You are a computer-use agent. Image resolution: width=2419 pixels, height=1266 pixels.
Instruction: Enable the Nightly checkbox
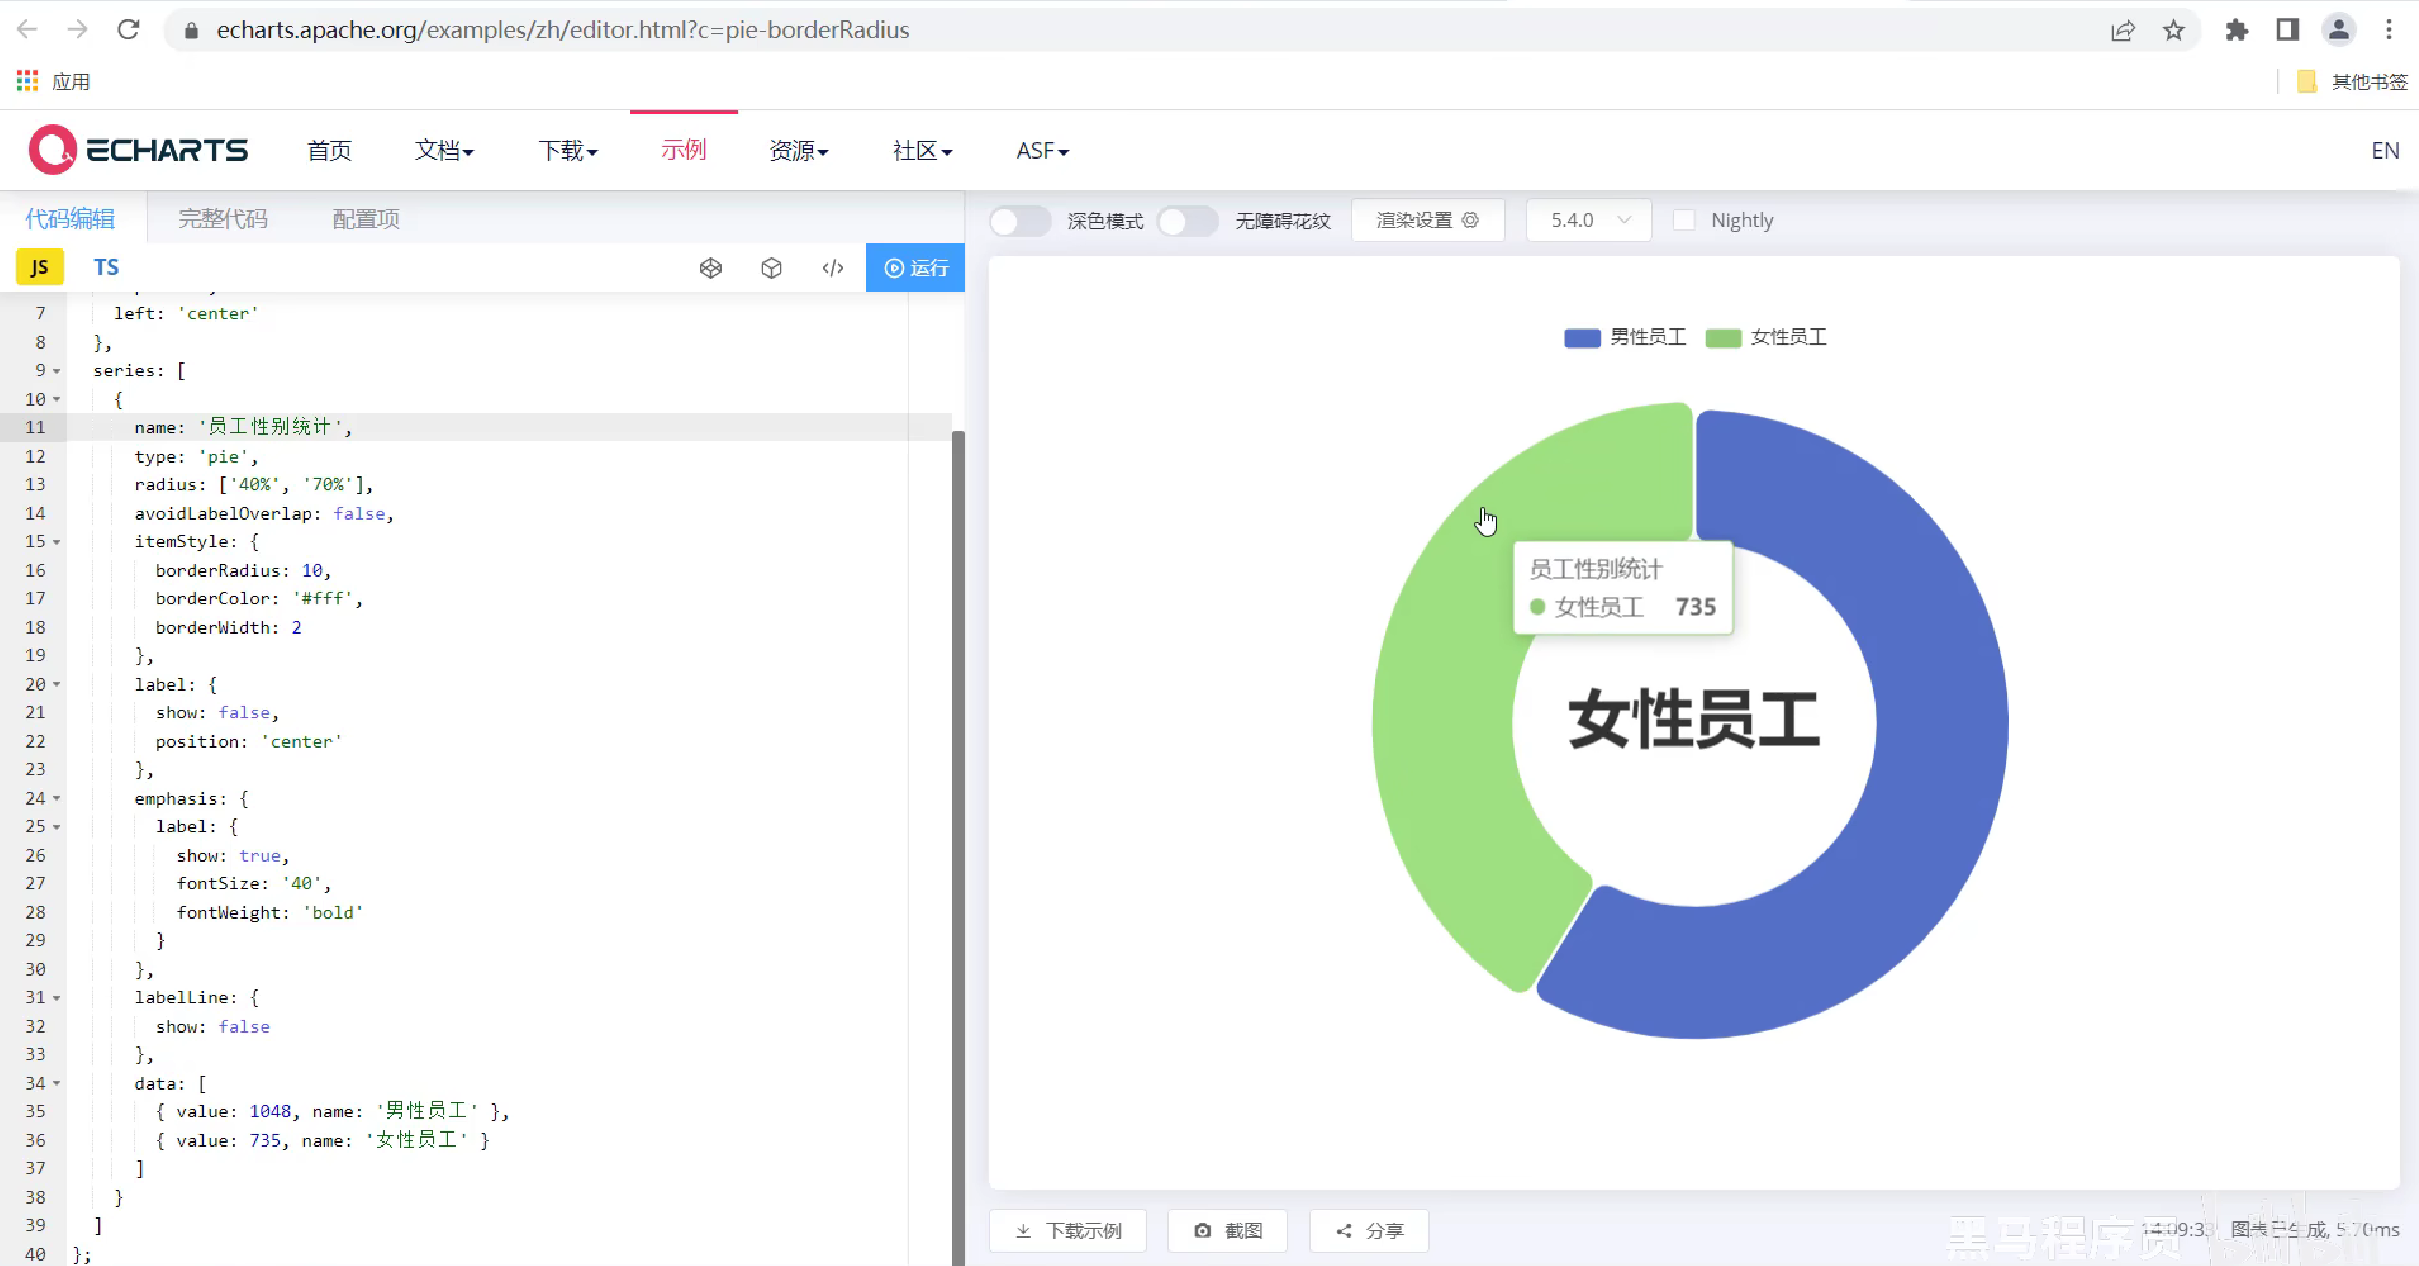point(1684,220)
